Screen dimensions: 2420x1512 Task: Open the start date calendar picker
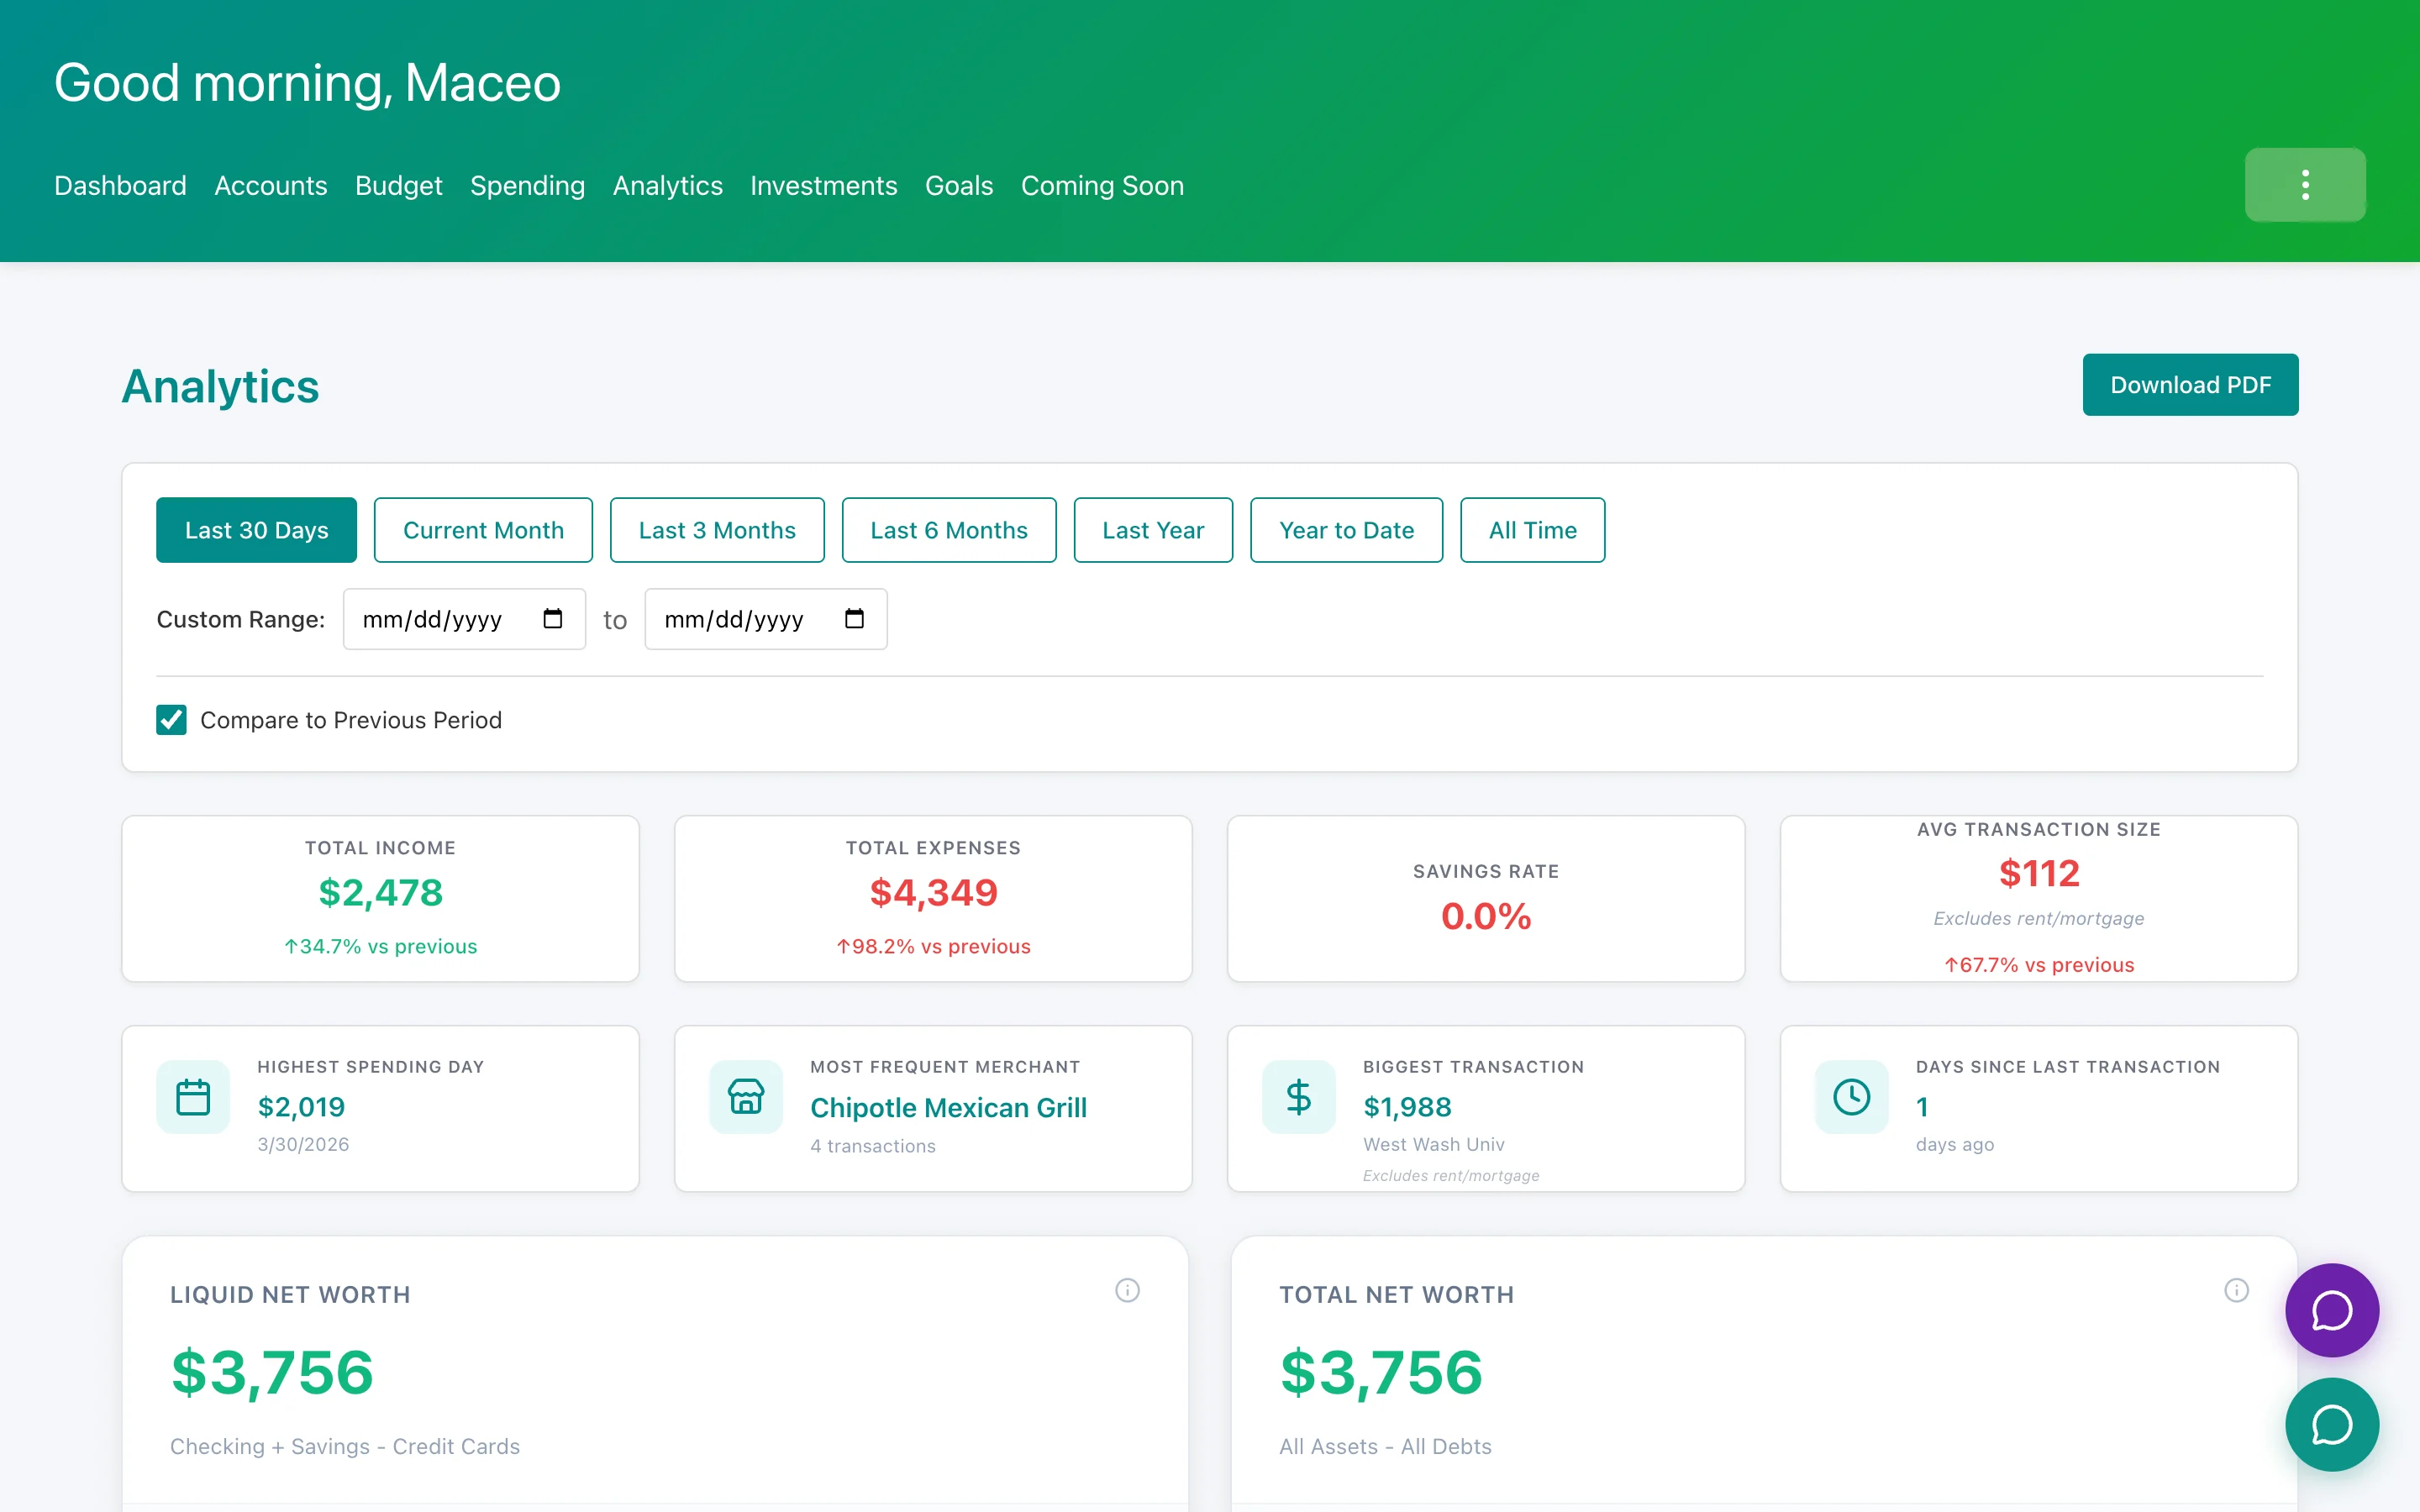pyautogui.click(x=551, y=618)
